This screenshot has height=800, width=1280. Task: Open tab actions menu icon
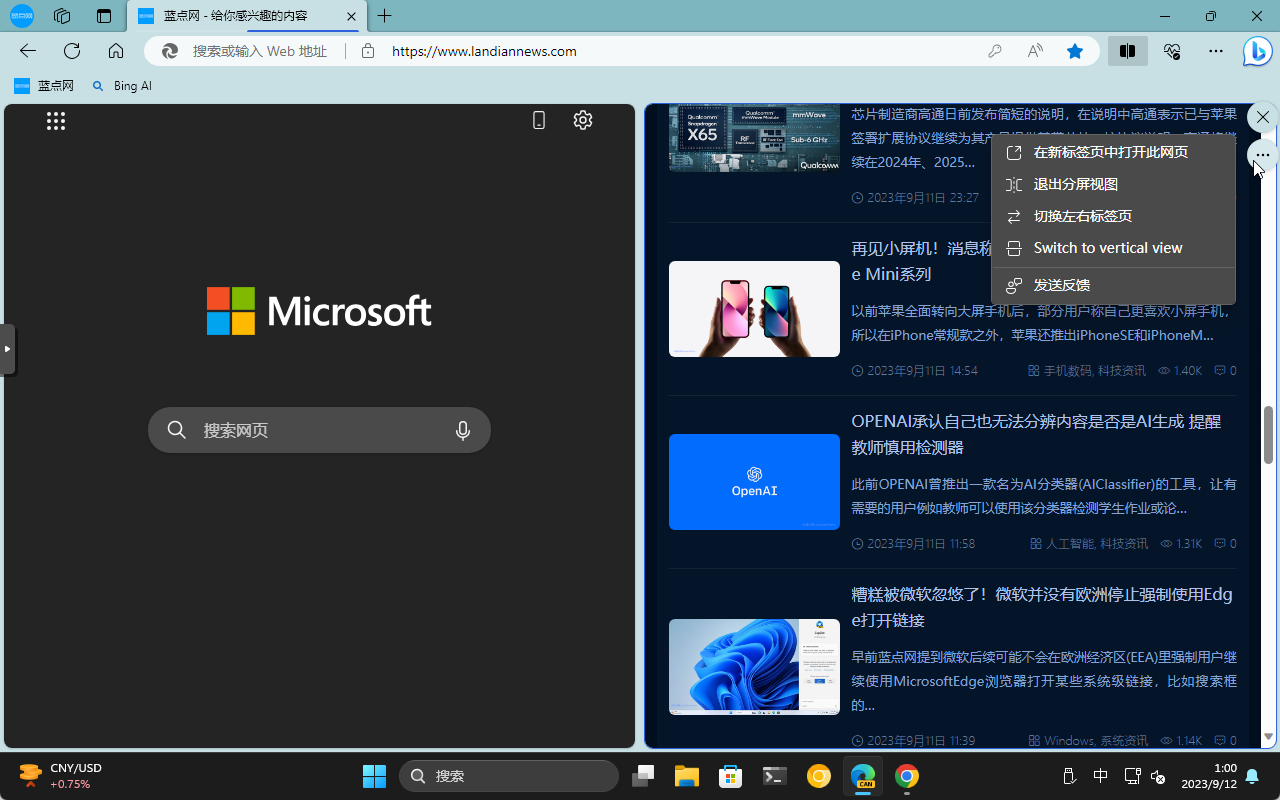pos(104,16)
